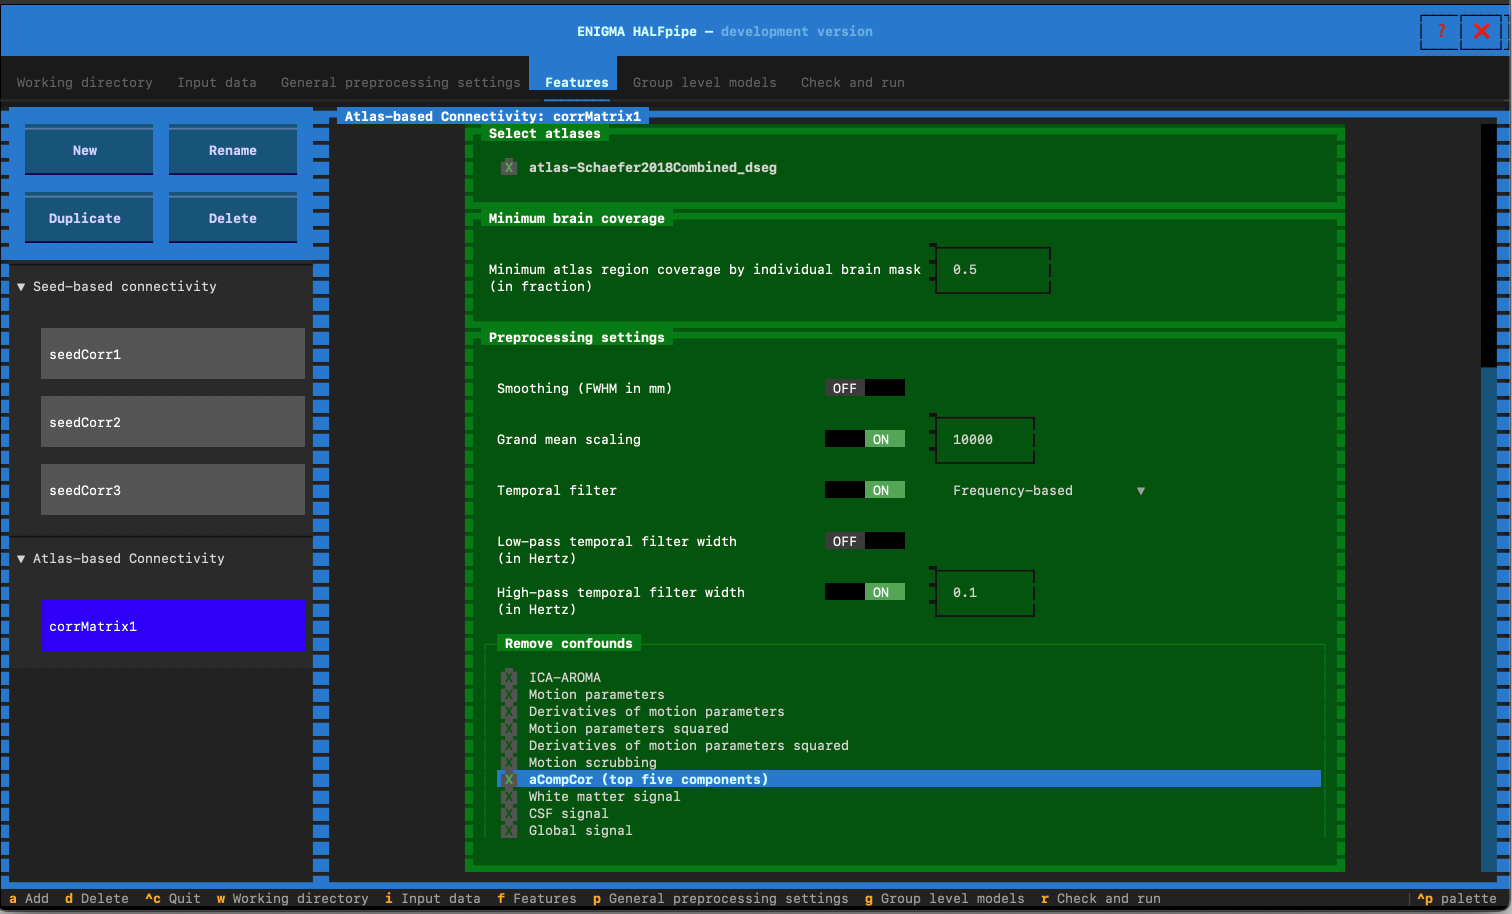
Task: Toggle Derivatives of motion parameters checkbox
Action: (509, 712)
